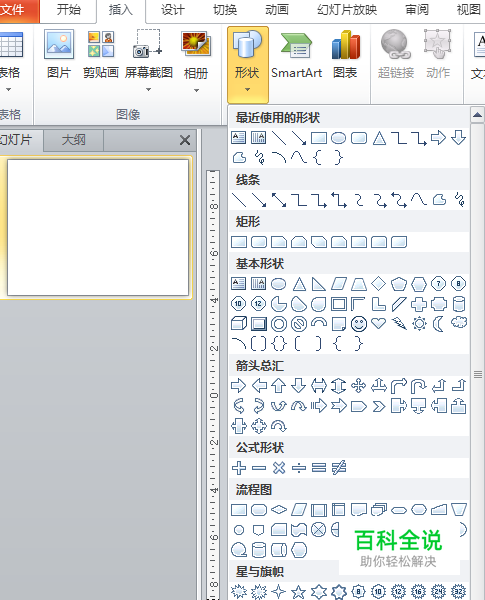Select scribble tool in 线条 section
The height and width of the screenshot is (600, 485).
[459, 200]
